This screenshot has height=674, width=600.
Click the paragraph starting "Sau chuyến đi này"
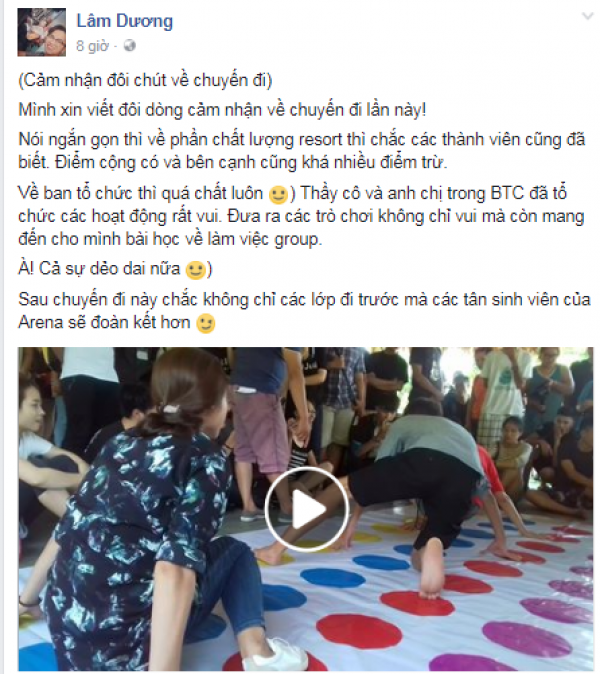coord(304,311)
